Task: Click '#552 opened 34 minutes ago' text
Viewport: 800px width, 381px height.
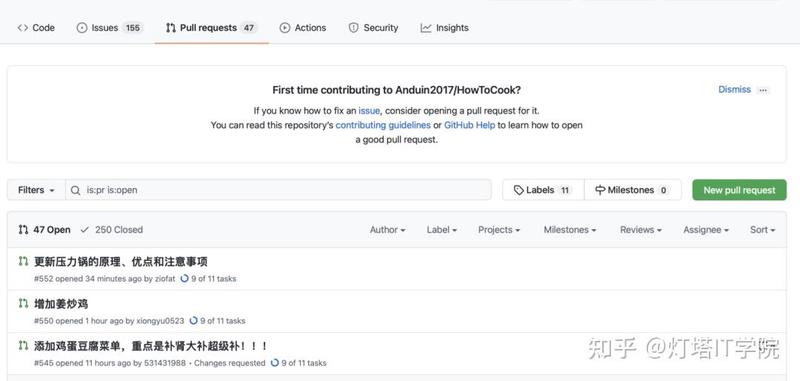Action: pos(88,279)
